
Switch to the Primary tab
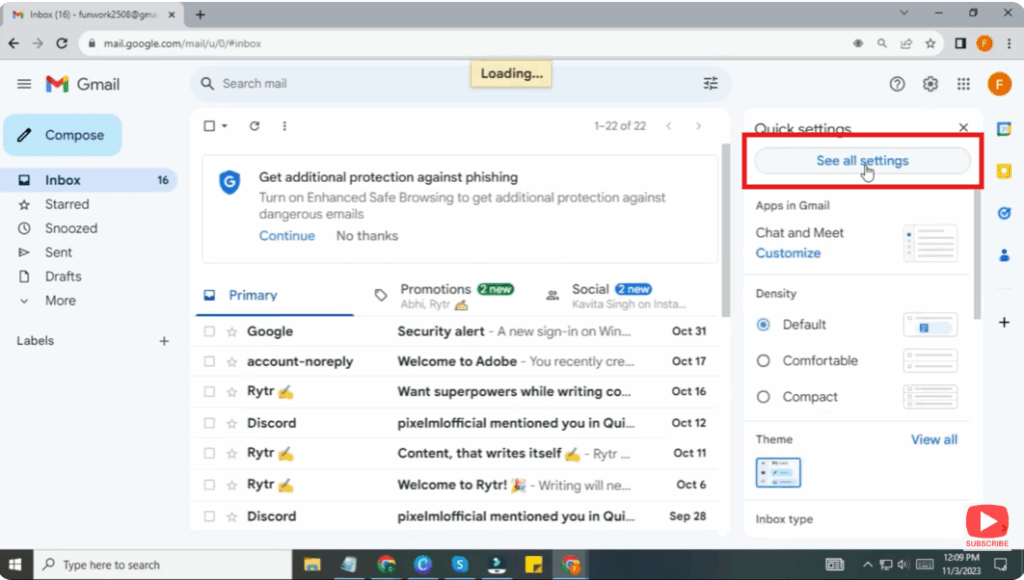(274, 295)
